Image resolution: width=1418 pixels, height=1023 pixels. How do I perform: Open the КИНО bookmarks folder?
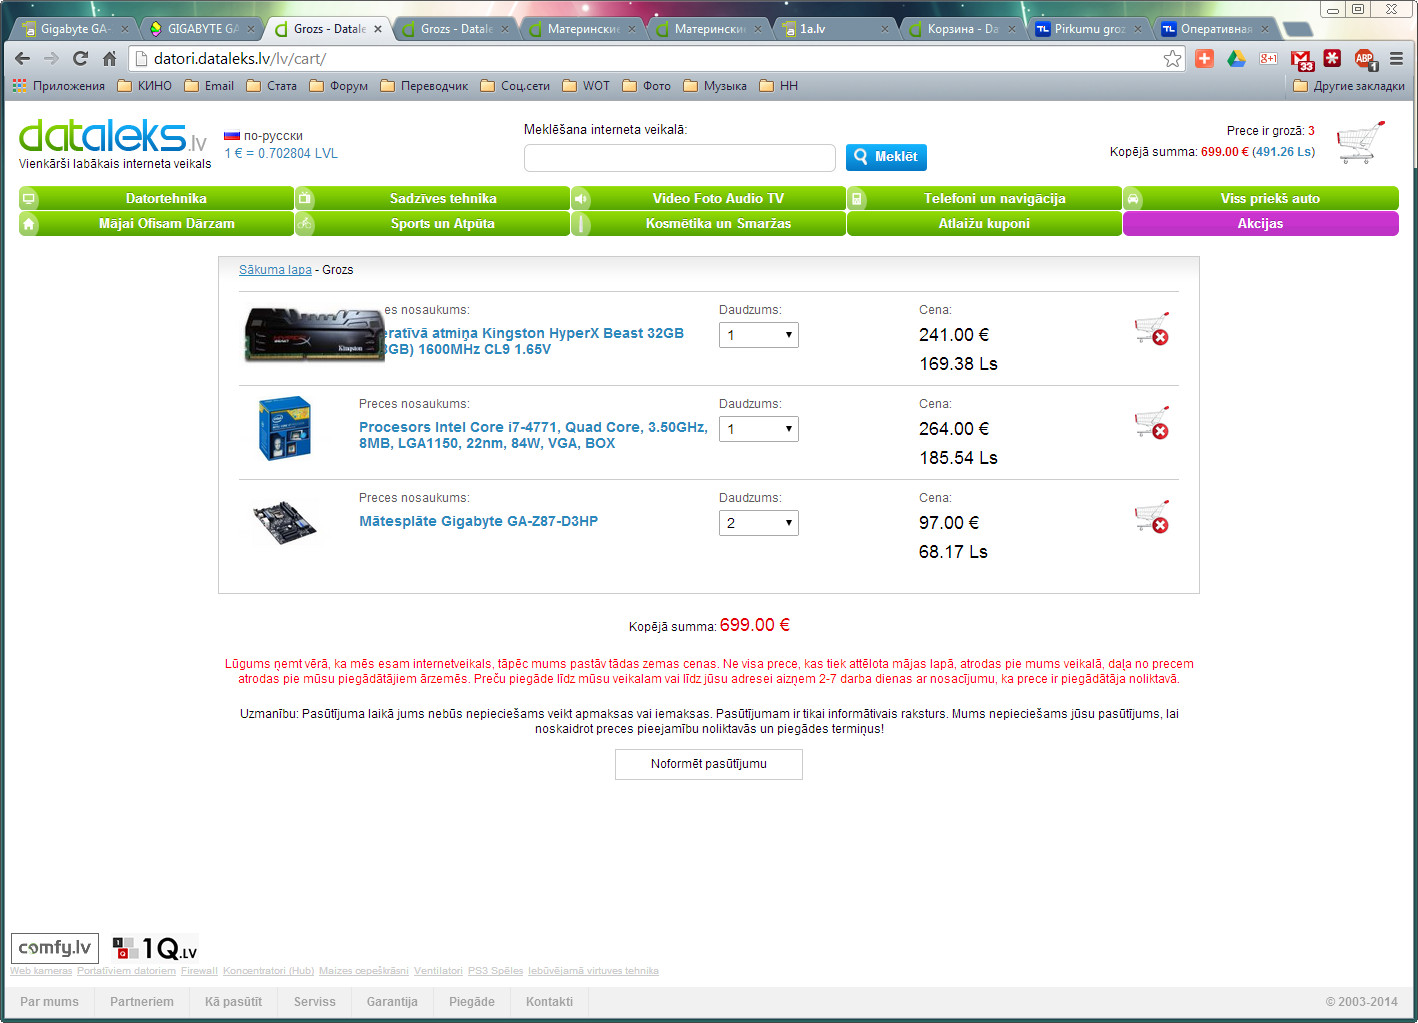pyautogui.click(x=145, y=86)
